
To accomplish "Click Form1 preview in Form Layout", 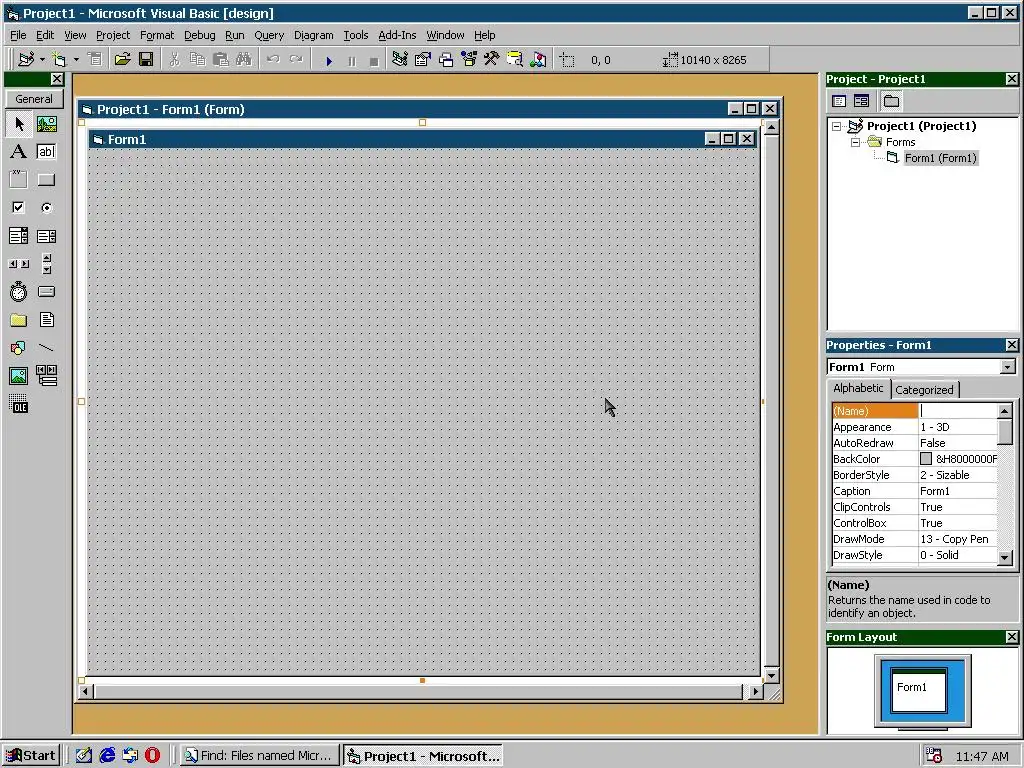I will point(918,689).
